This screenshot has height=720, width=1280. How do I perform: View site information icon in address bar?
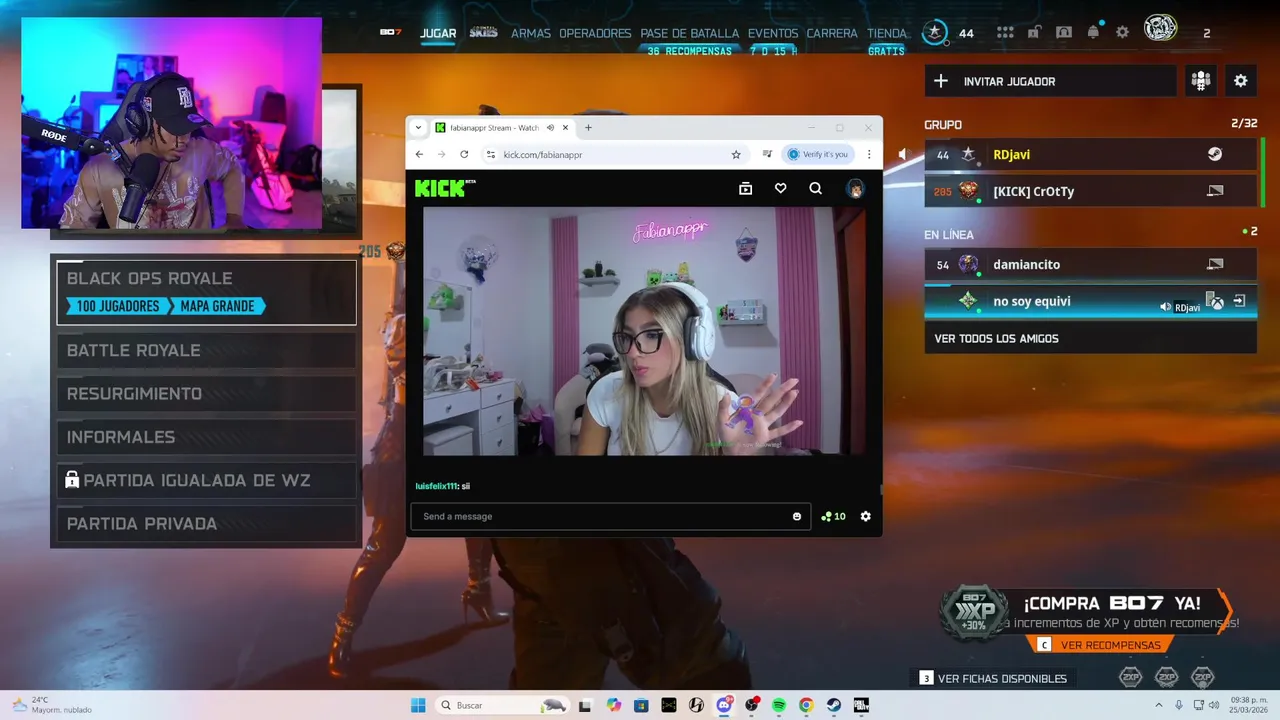[x=490, y=154]
